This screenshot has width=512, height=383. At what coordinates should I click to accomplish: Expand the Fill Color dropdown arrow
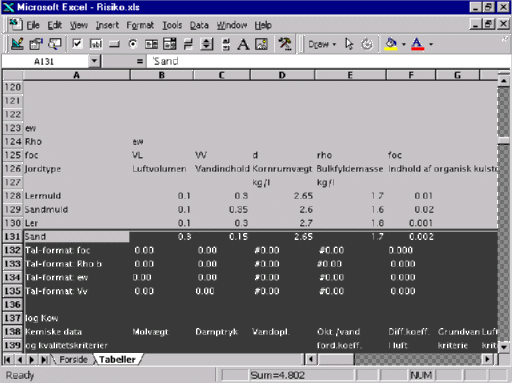404,44
